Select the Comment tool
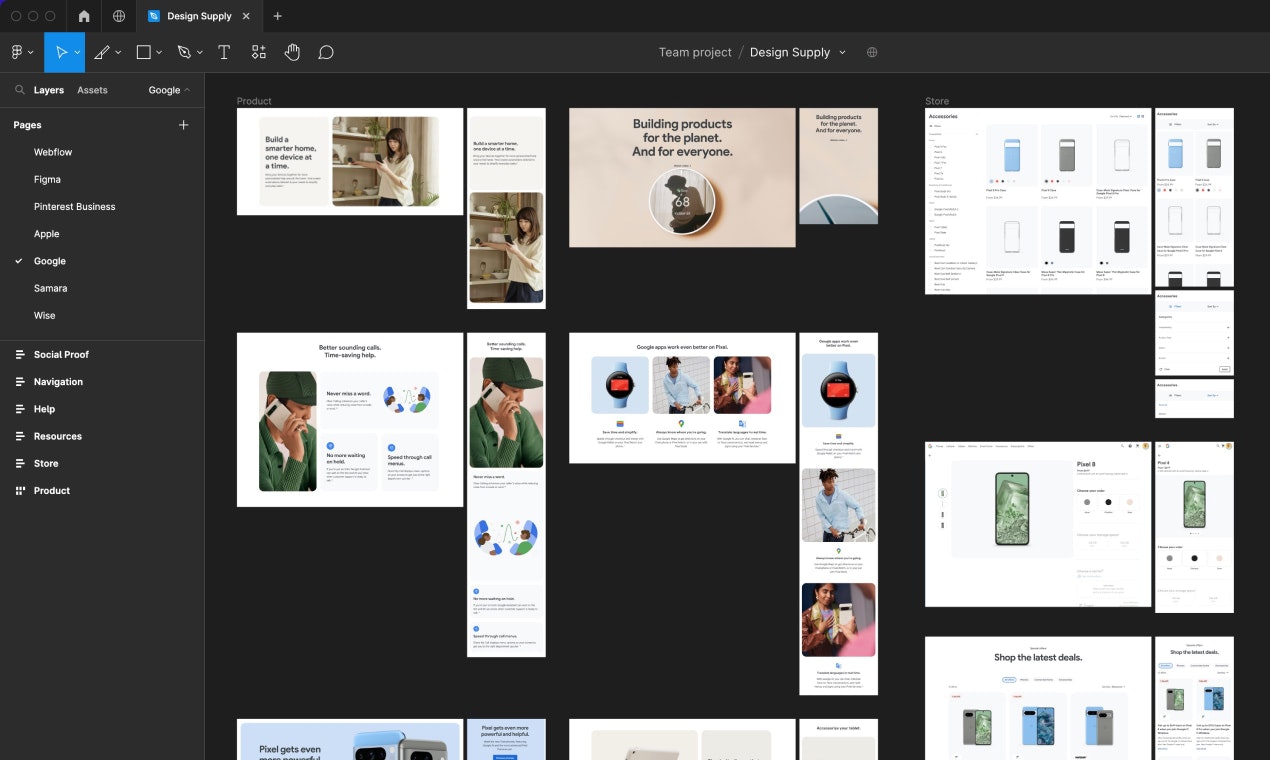Screen dimensions: 1270x760 [x=326, y=52]
